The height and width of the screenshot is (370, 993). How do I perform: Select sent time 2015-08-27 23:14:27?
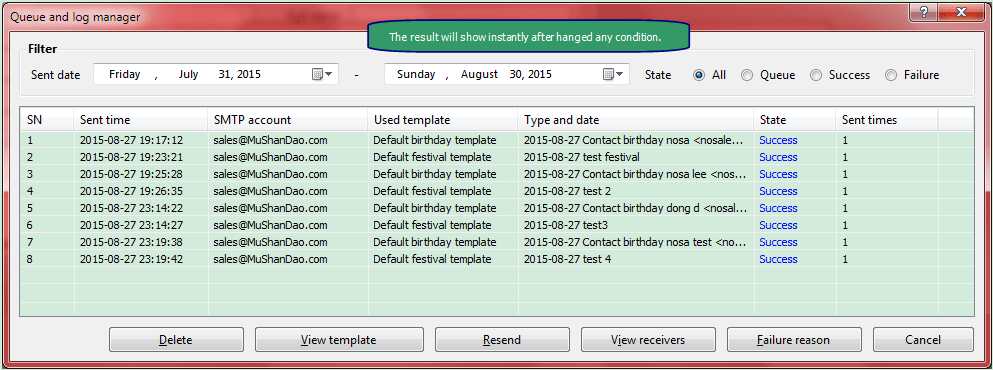tap(132, 225)
